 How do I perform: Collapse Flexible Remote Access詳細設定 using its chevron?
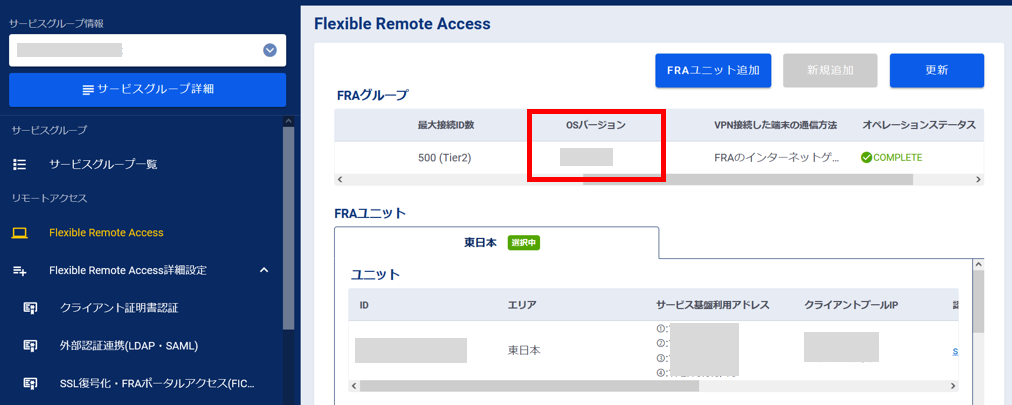click(264, 270)
